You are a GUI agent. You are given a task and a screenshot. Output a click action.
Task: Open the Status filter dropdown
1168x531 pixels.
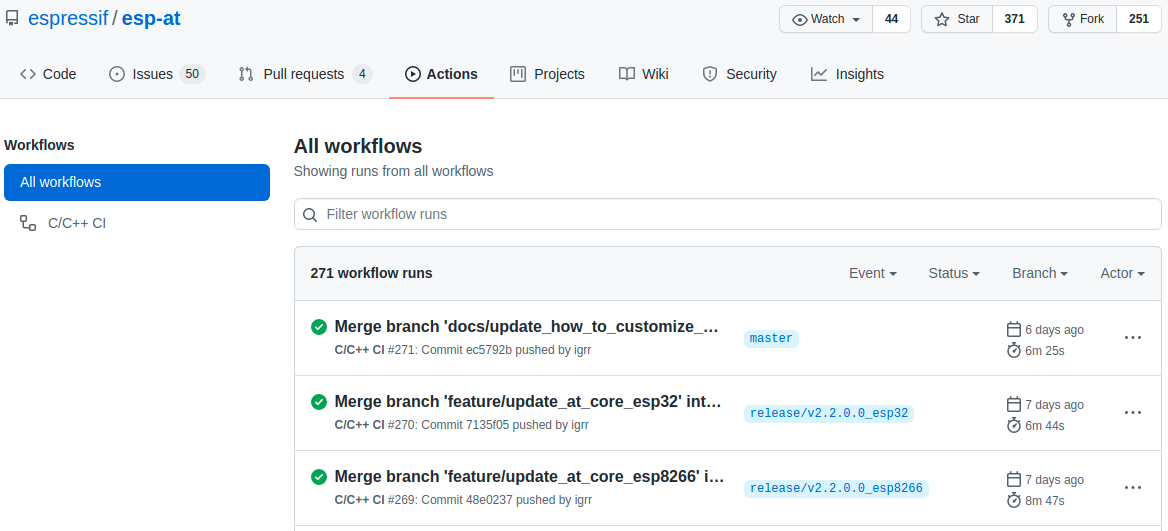click(953, 273)
